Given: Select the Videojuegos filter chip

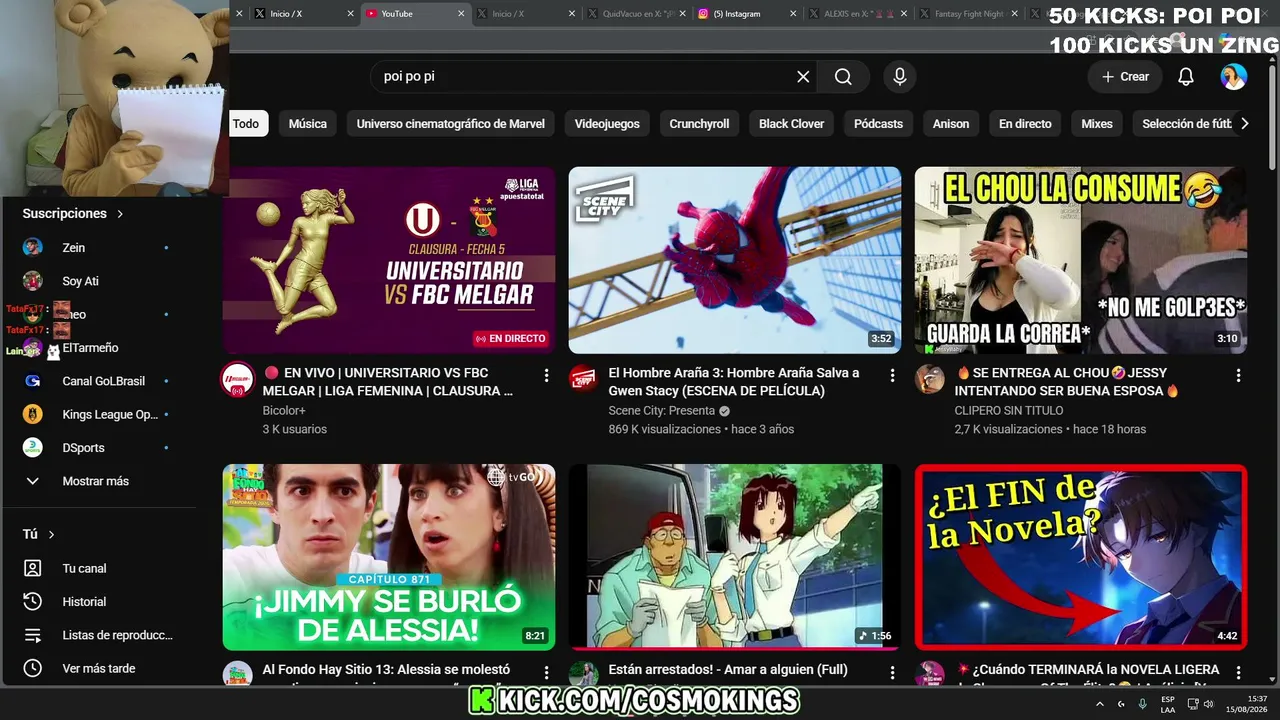Looking at the screenshot, I should [607, 124].
